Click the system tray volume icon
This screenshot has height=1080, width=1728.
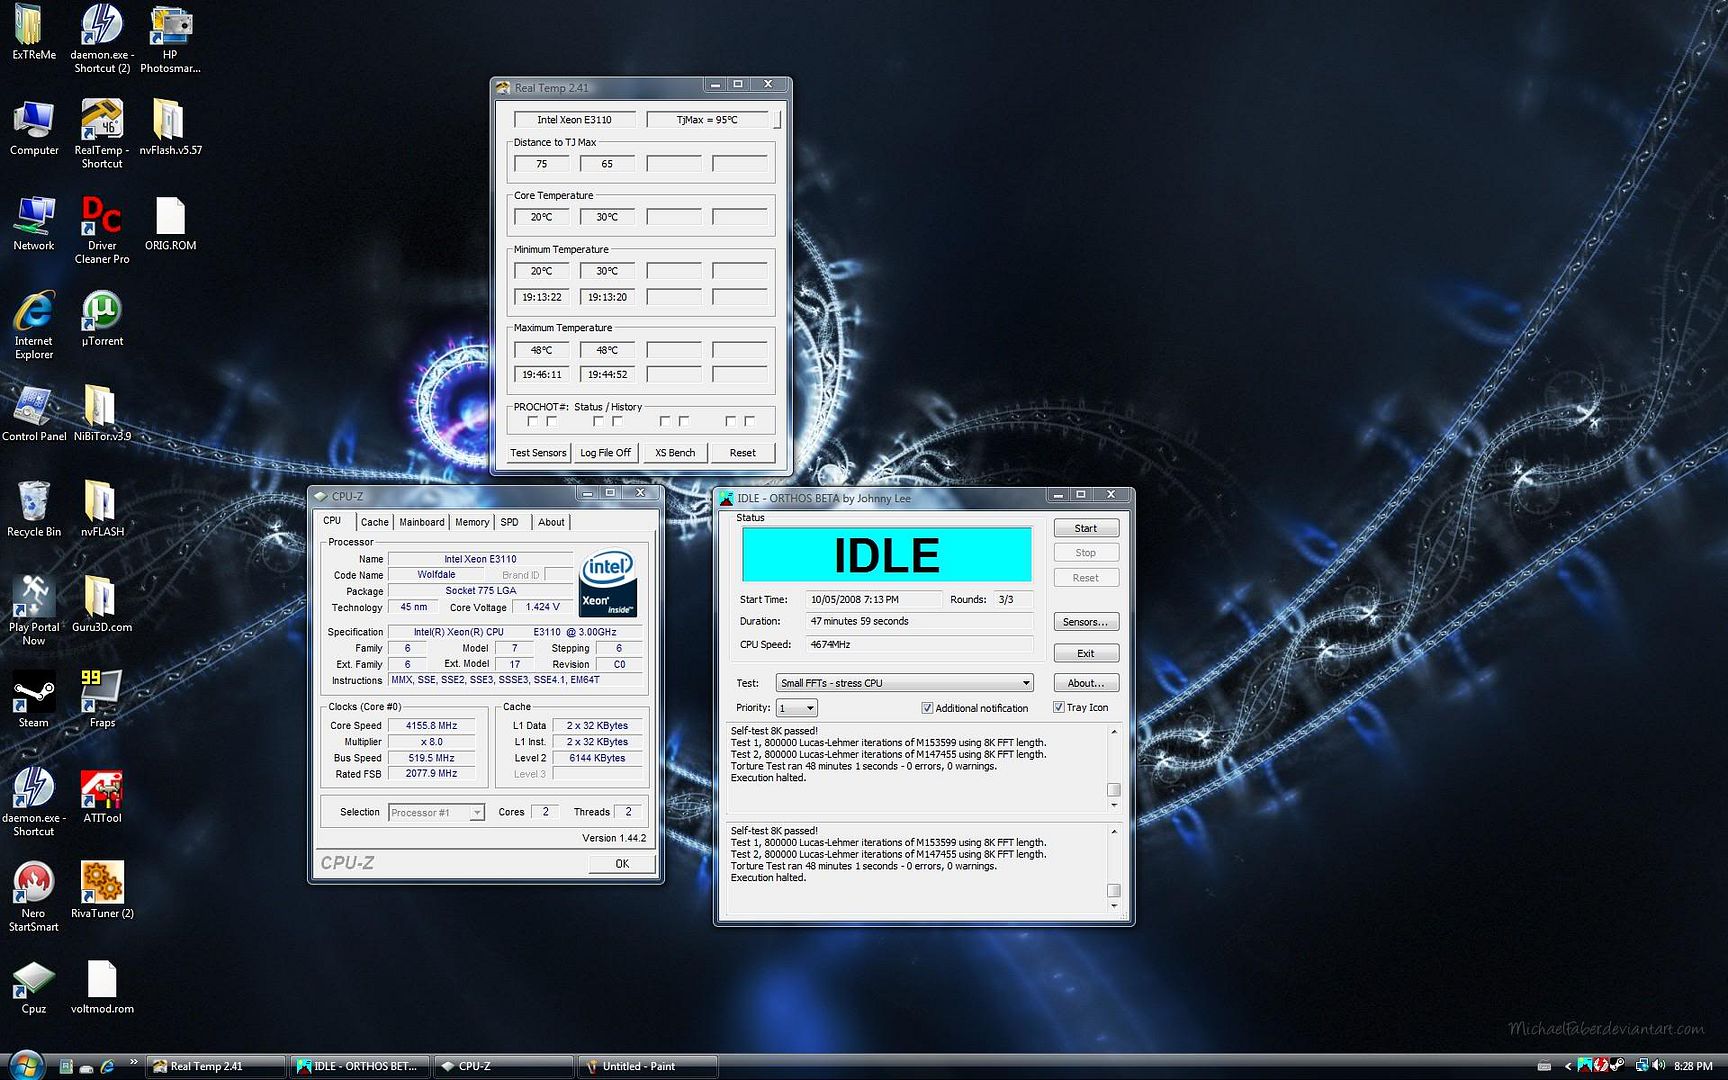1659,1065
